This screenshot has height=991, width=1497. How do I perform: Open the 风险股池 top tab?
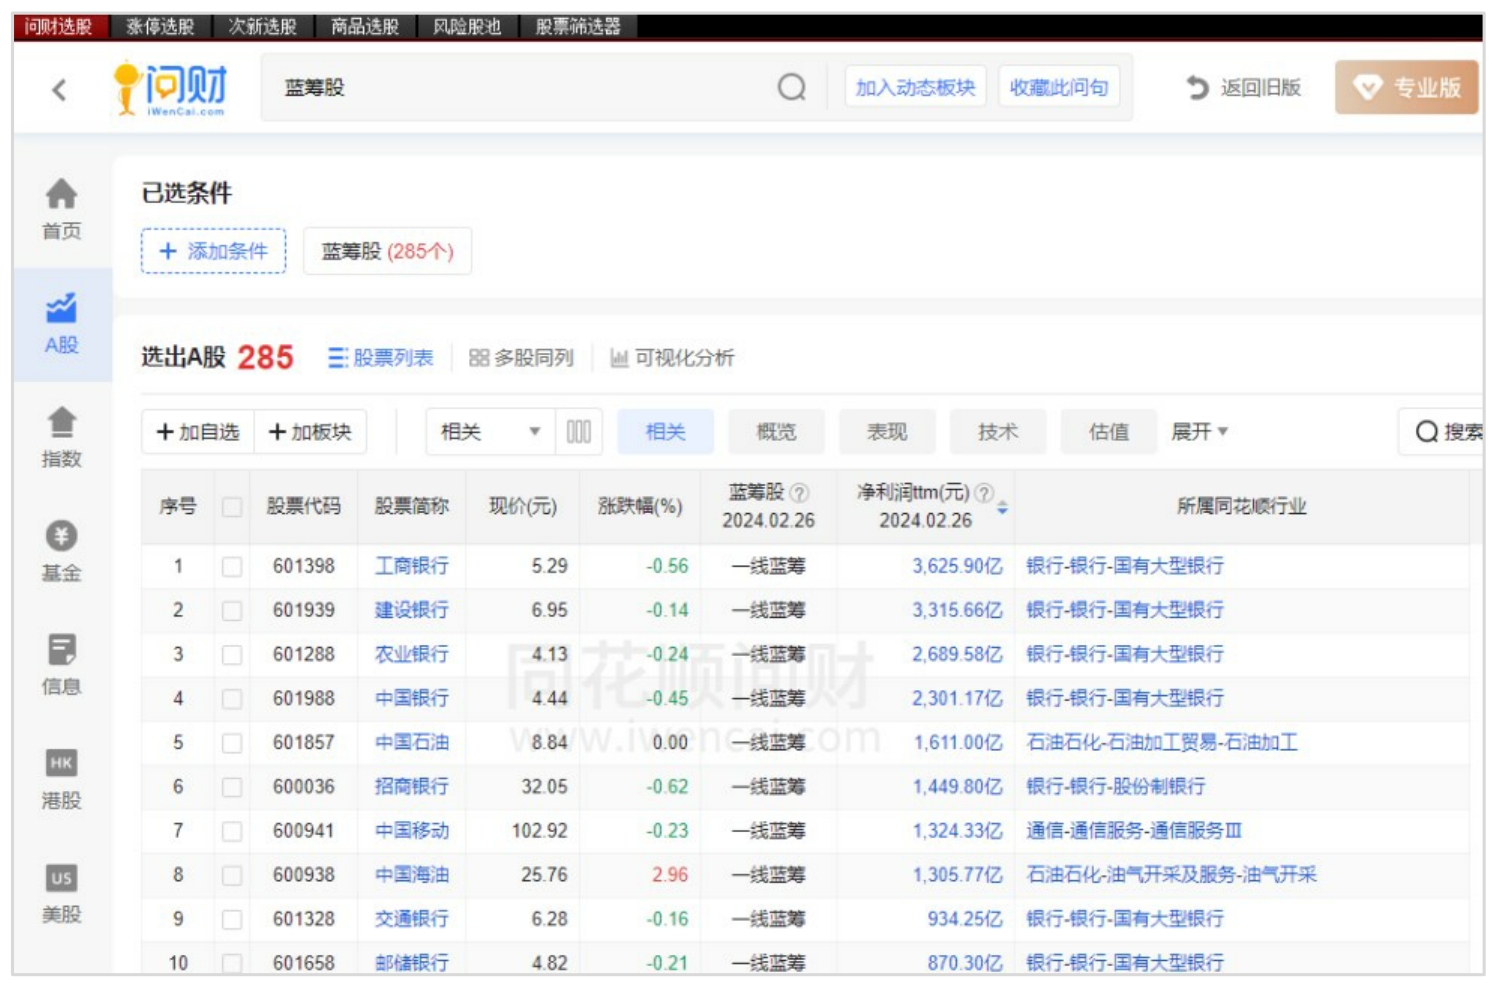point(467,27)
